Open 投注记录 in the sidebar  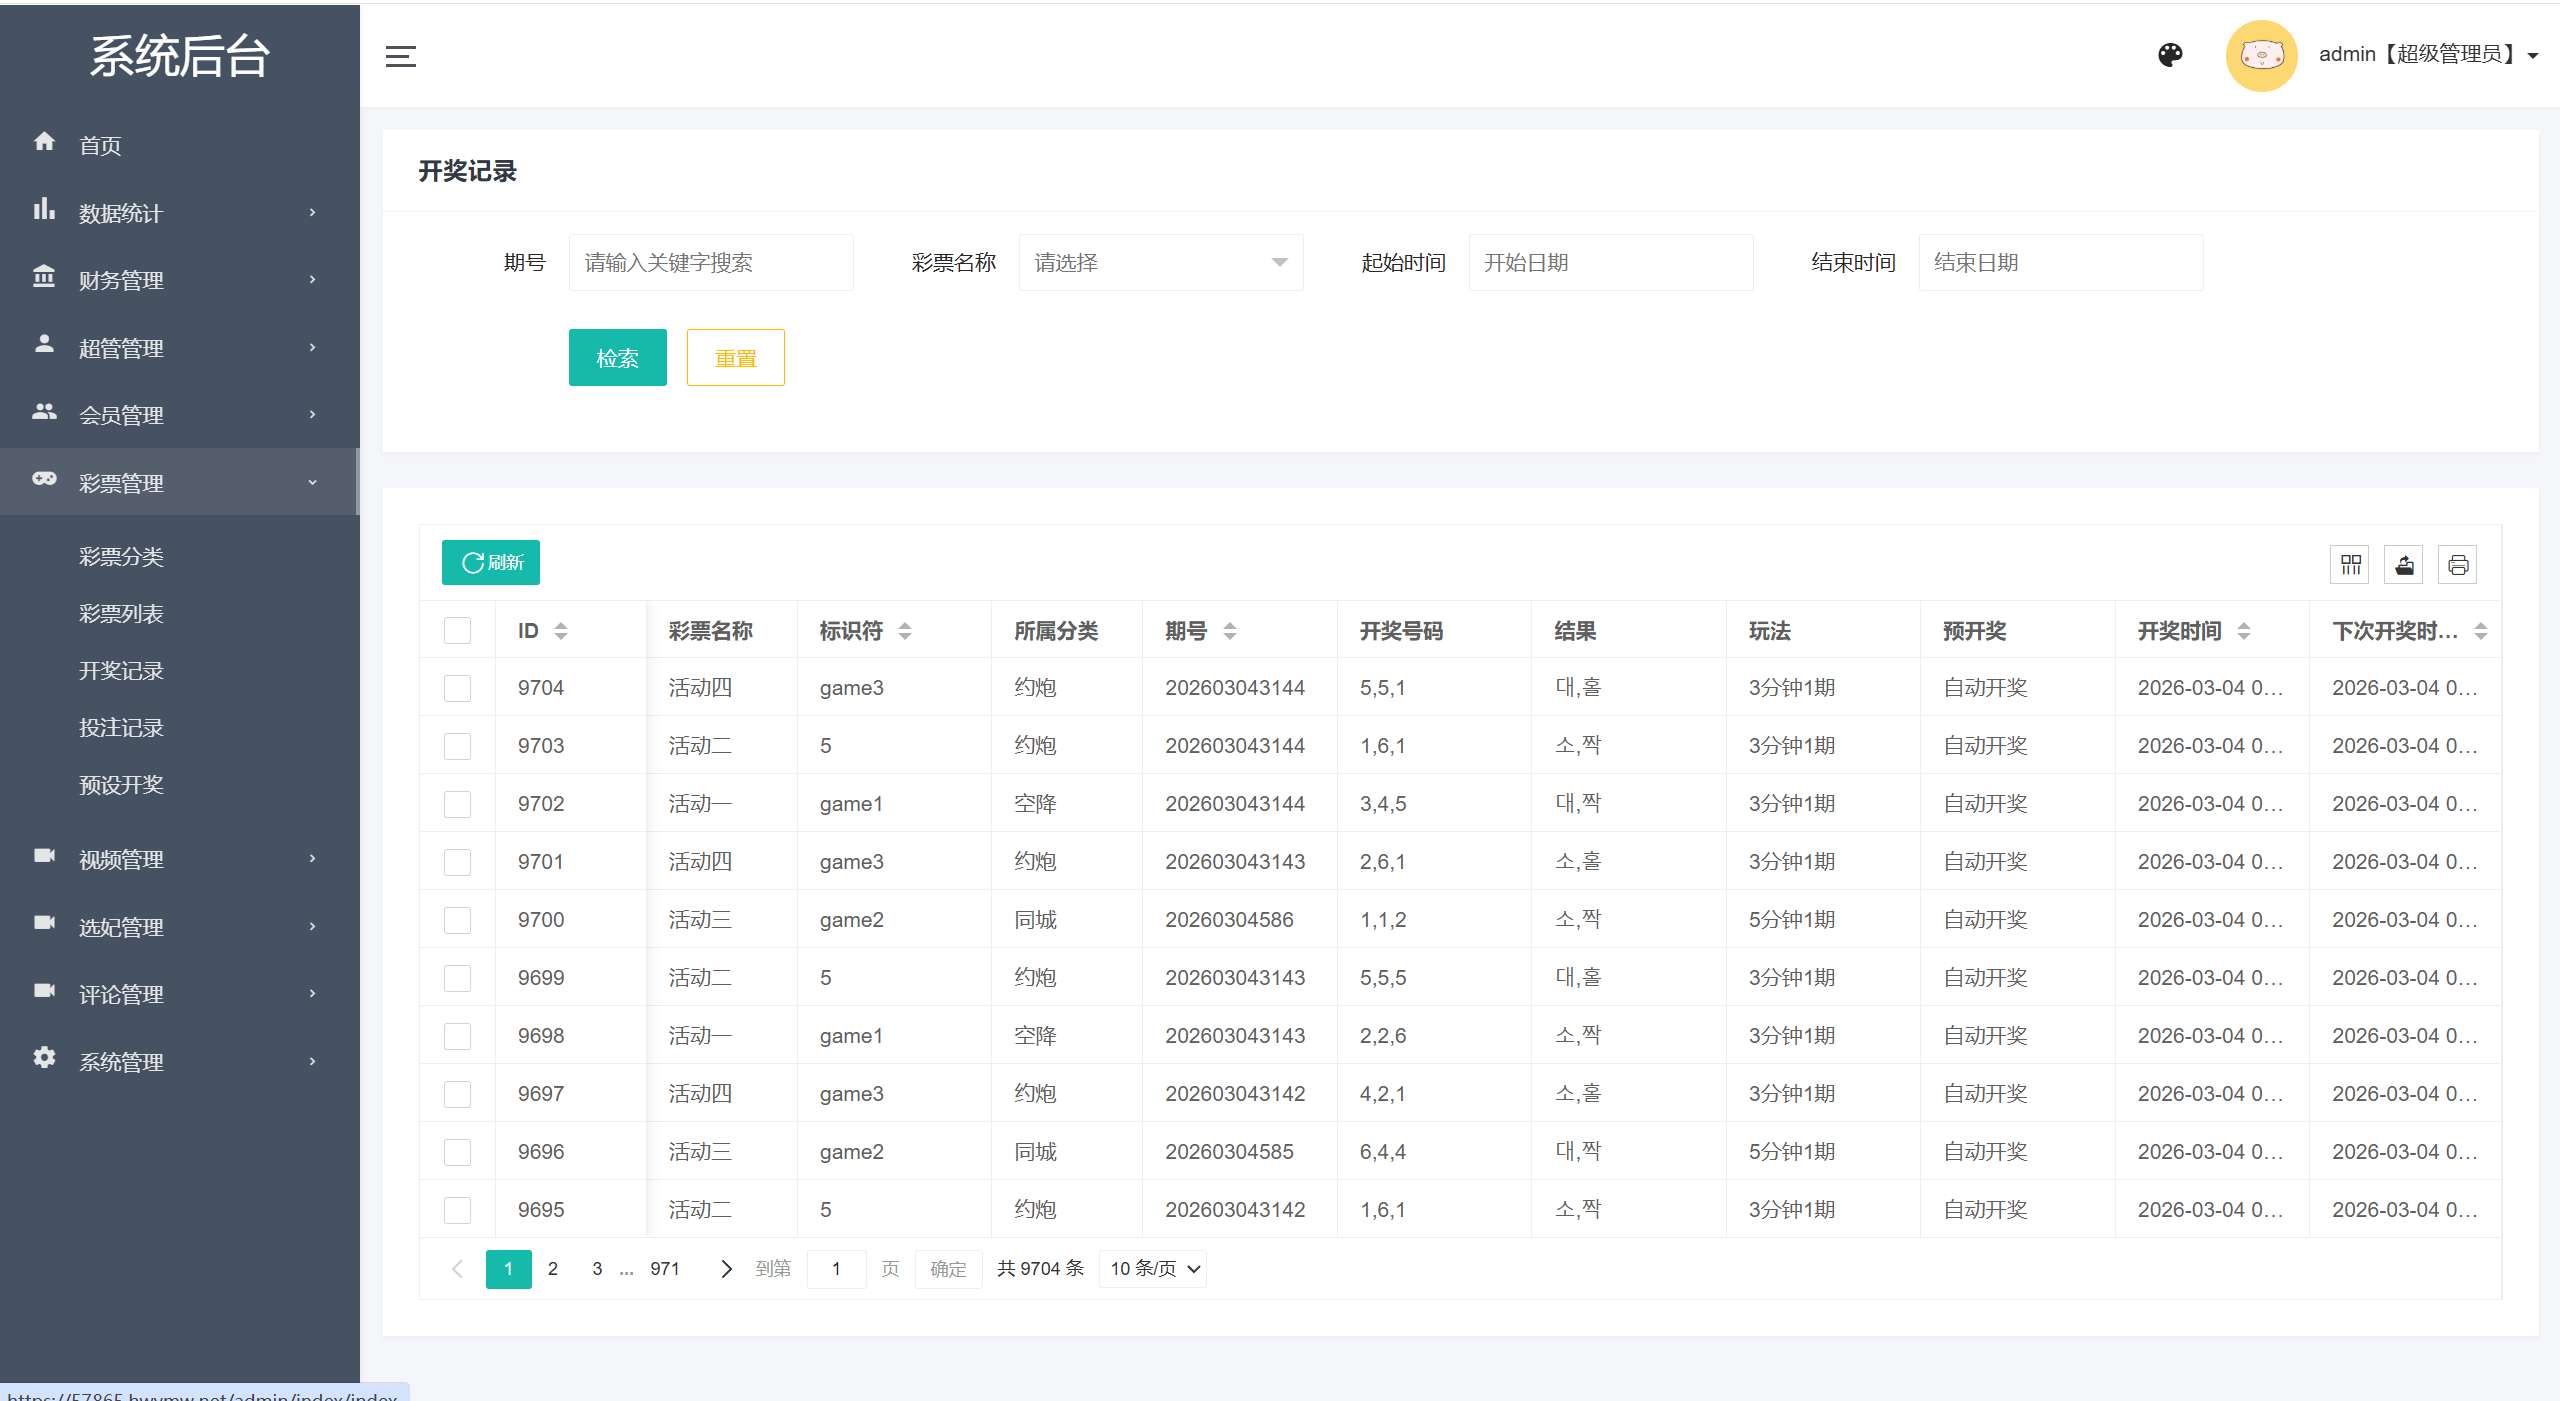tap(121, 728)
